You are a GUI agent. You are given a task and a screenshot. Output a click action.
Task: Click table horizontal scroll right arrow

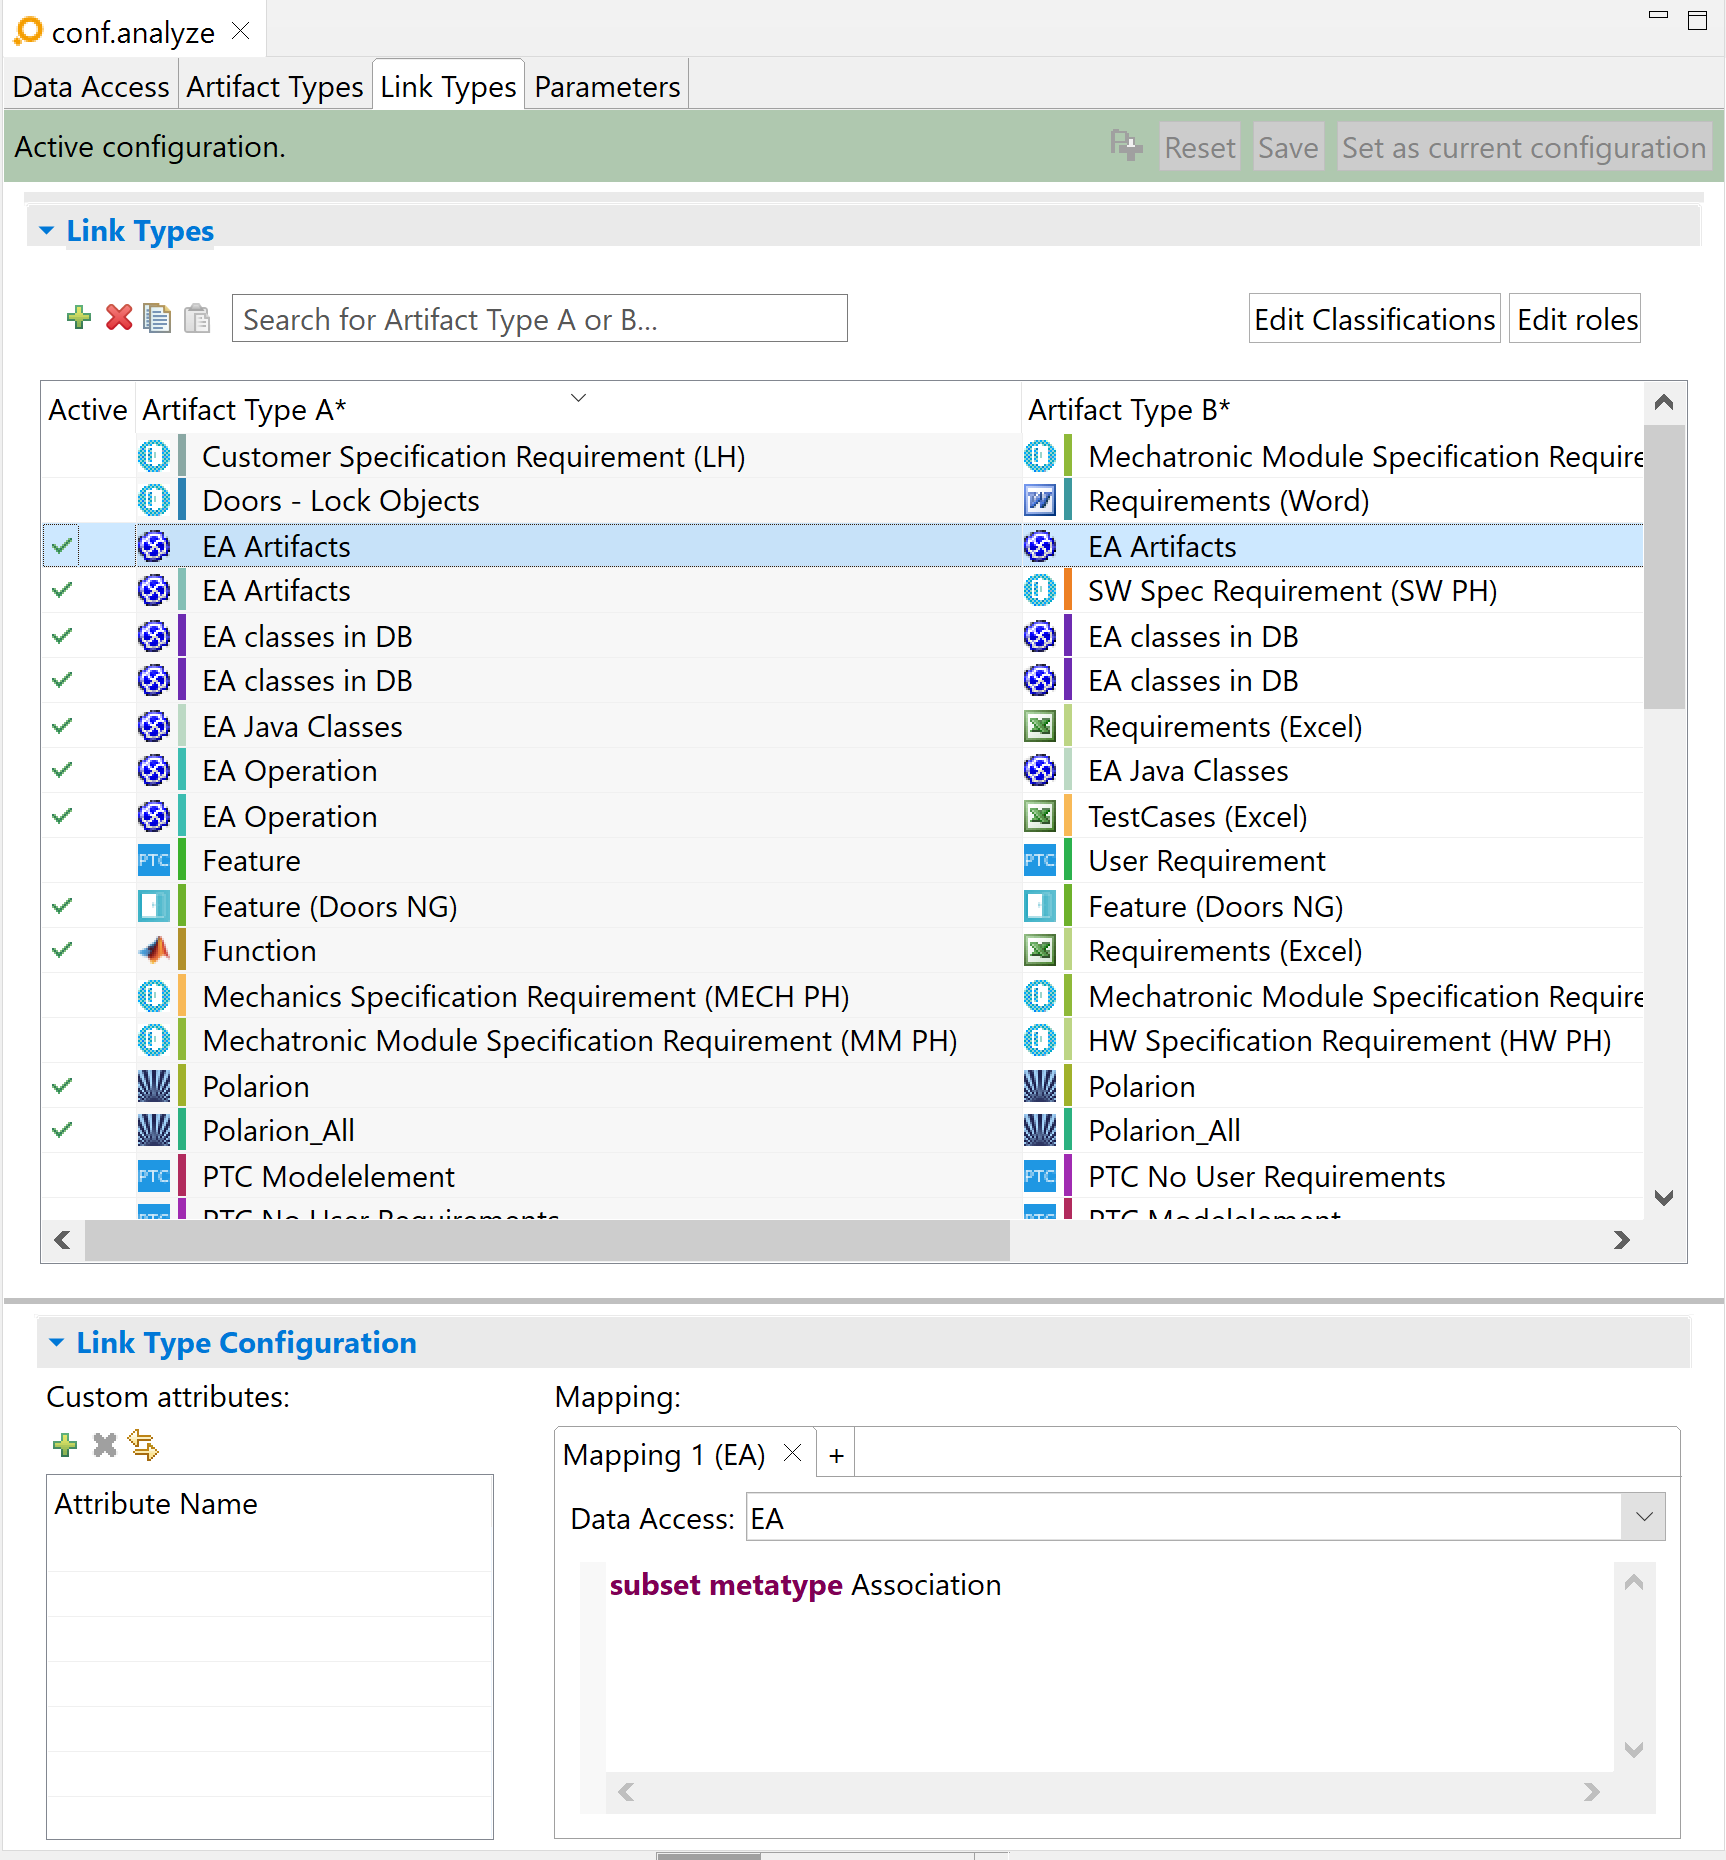tap(1622, 1240)
